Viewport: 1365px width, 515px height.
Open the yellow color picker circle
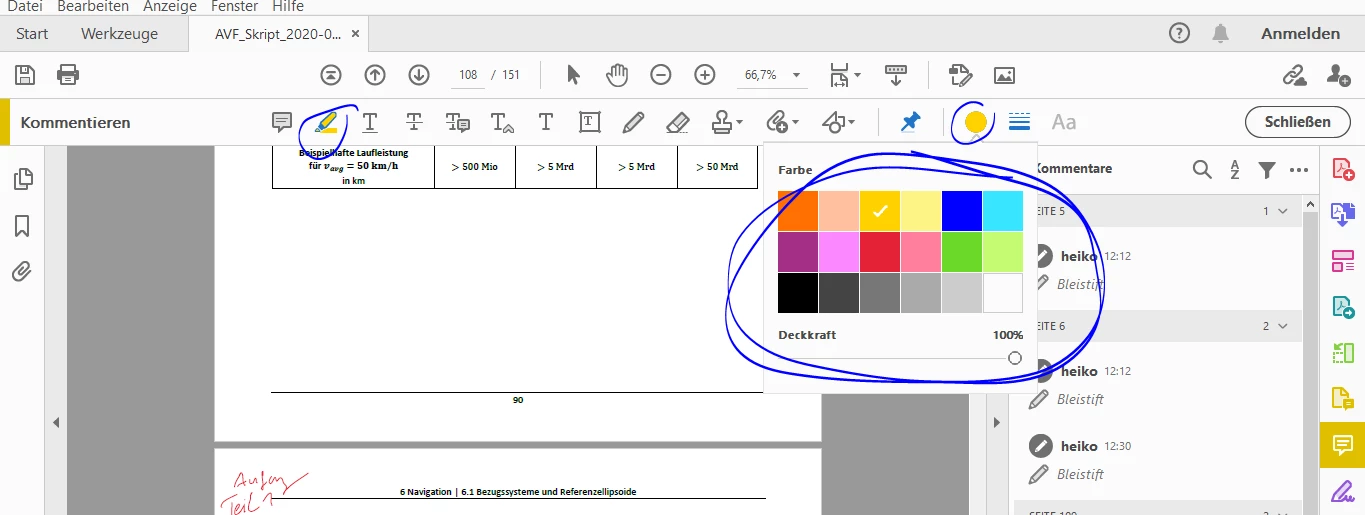(976, 122)
